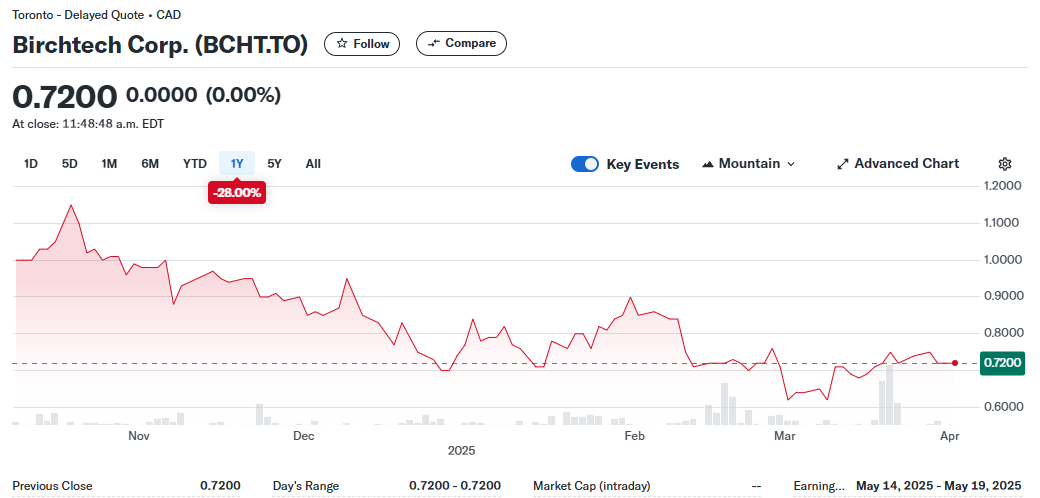1040x498 pixels.
Task: Select the 5D time range
Action: click(x=70, y=164)
